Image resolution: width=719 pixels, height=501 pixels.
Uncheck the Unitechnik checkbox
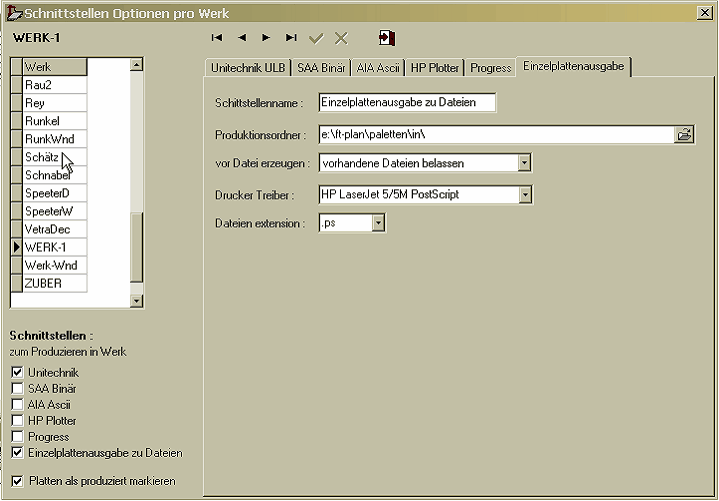[x=17, y=372]
